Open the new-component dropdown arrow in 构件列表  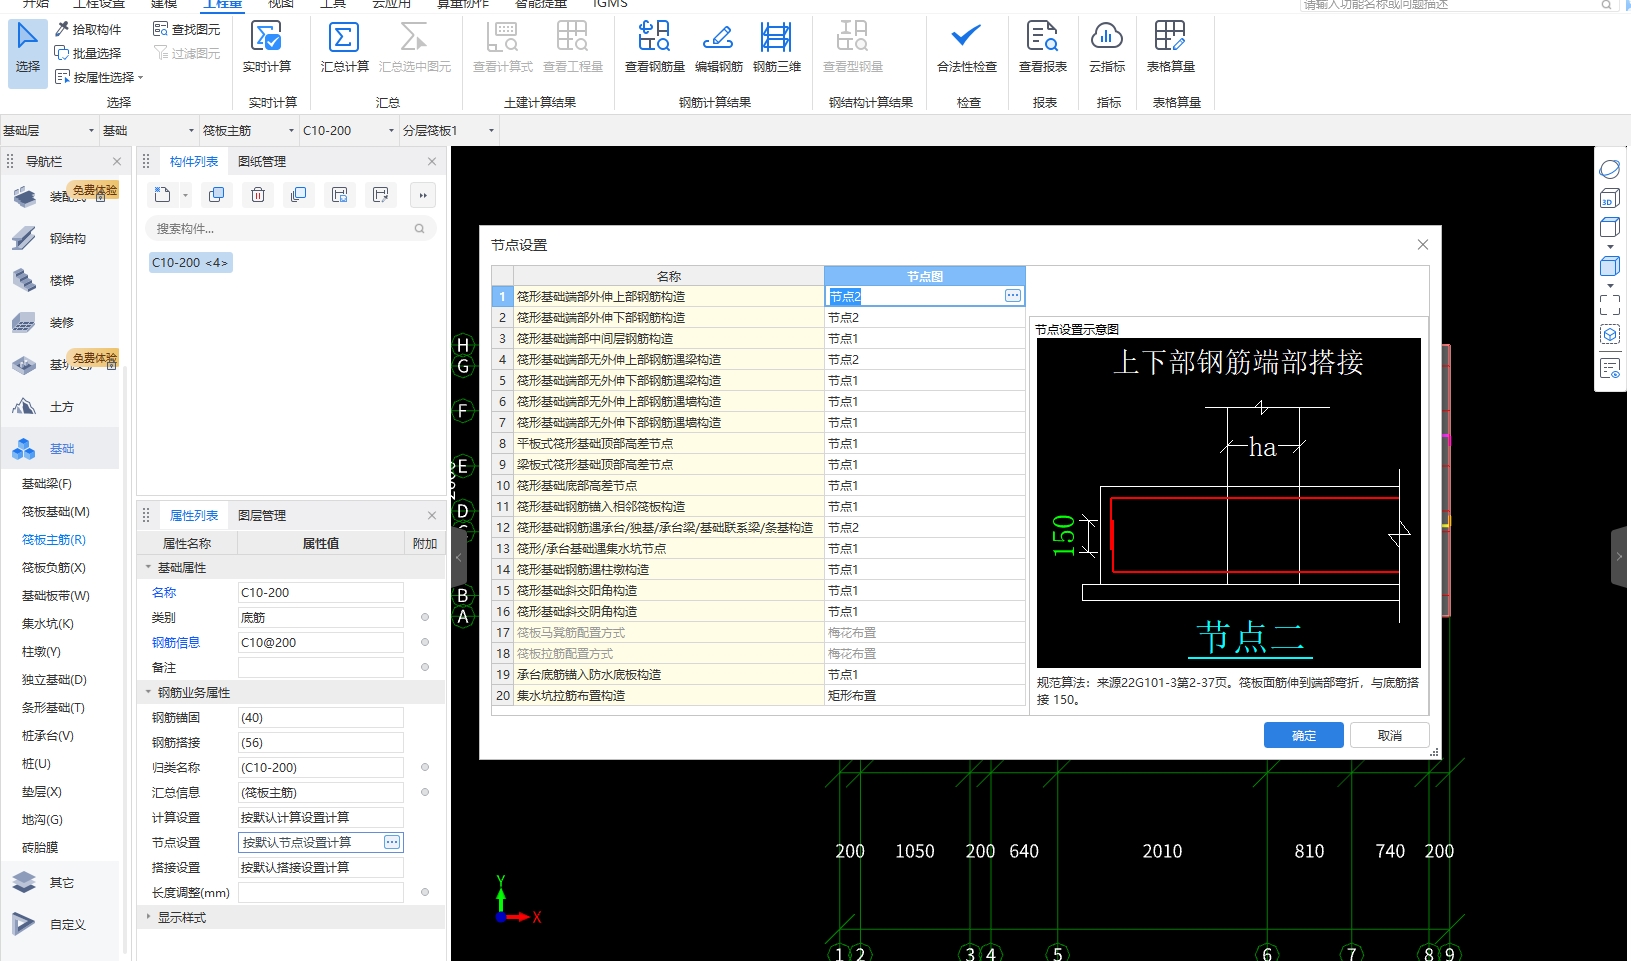[x=185, y=195]
